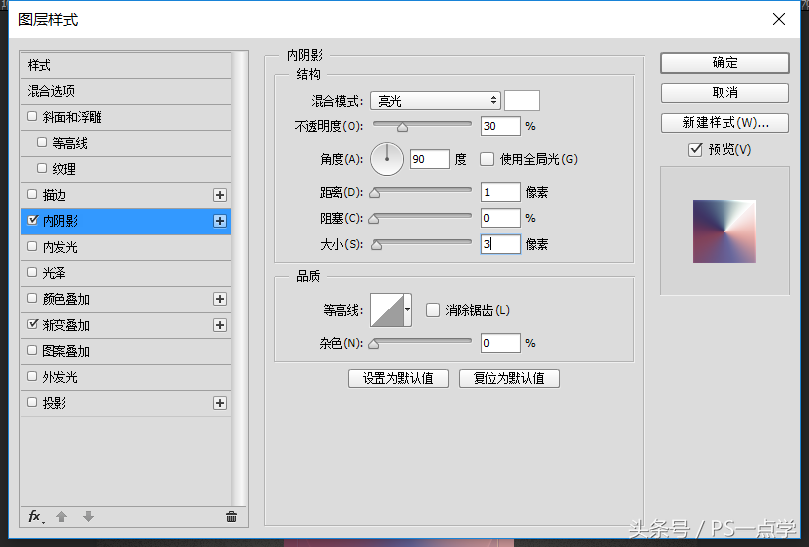Screen dimensions: 809x547
Task: Click the style preview gradient thumbnail
Action: tap(724, 231)
